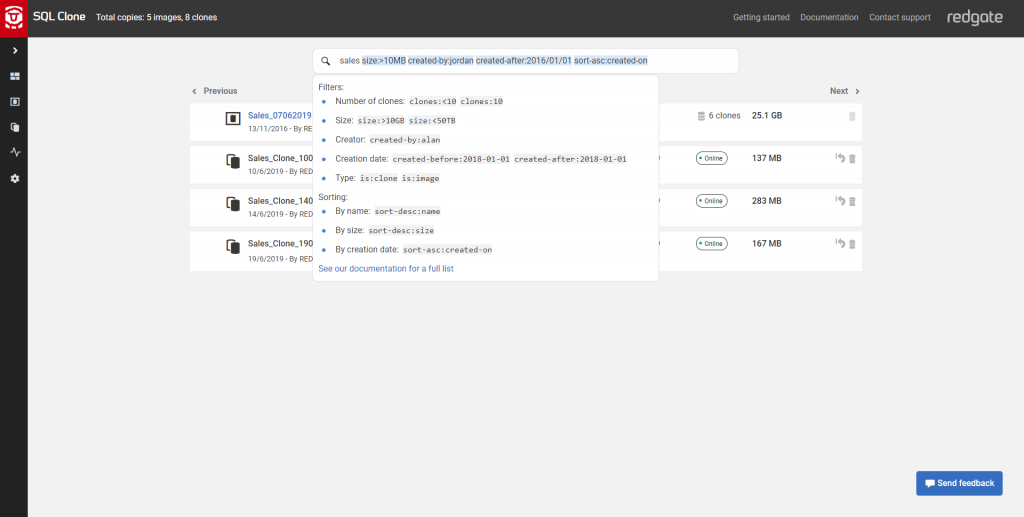Image resolution: width=1024 pixels, height=517 pixels.
Task: Reset the 167 MB clone
Action: [x=840, y=243]
